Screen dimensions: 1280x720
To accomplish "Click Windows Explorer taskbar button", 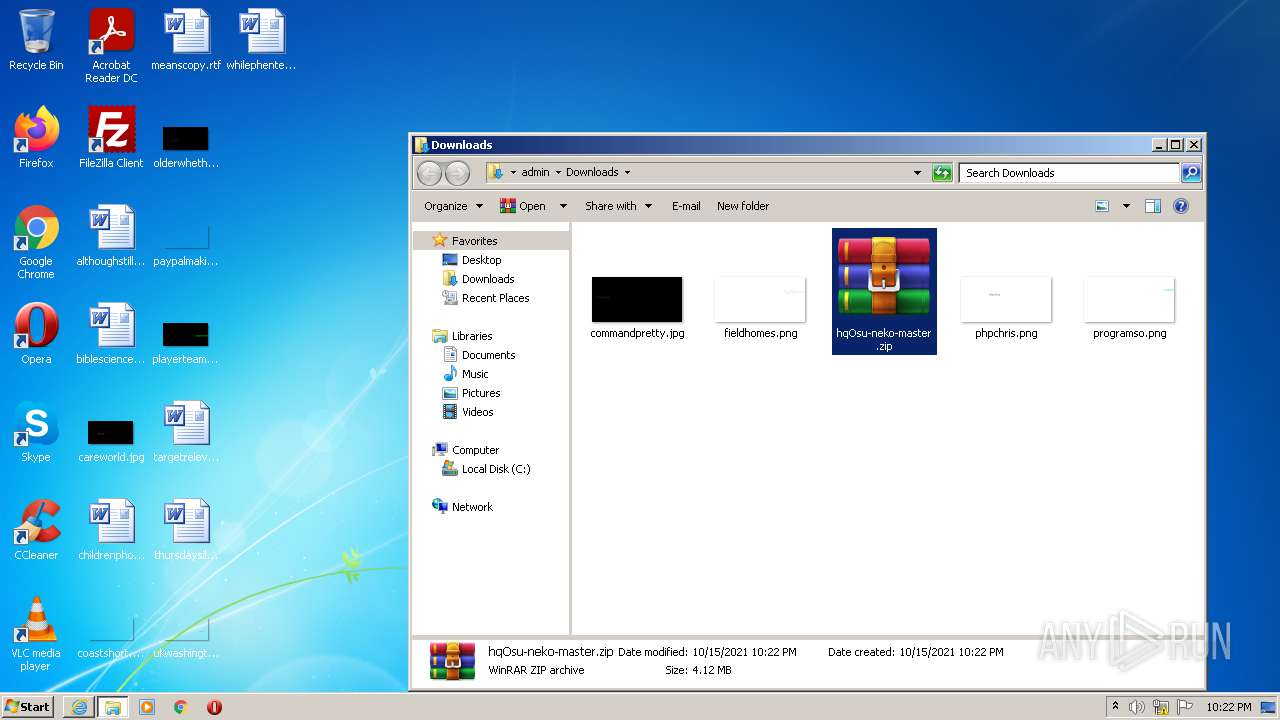I will point(113,707).
